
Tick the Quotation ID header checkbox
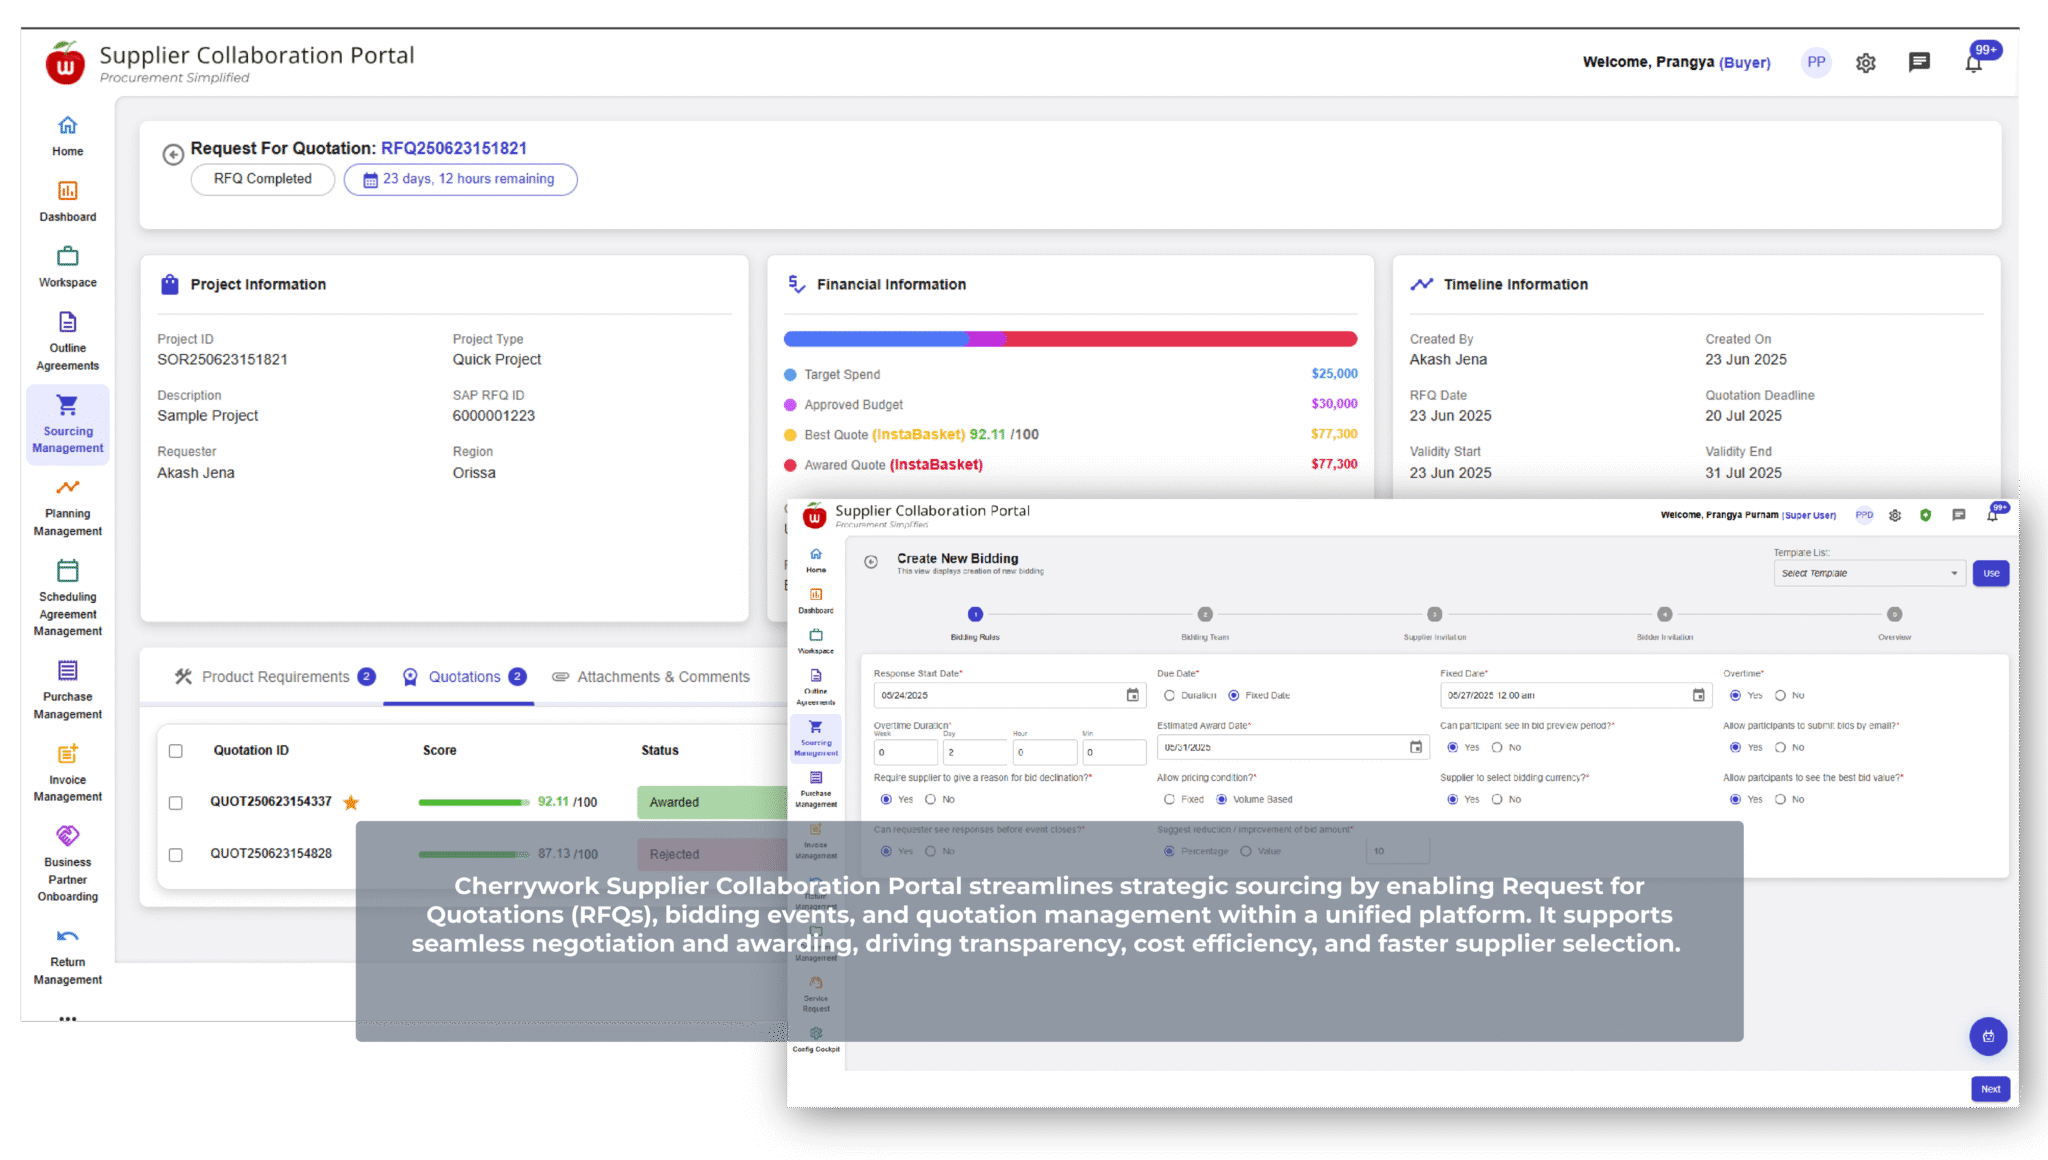pos(176,751)
